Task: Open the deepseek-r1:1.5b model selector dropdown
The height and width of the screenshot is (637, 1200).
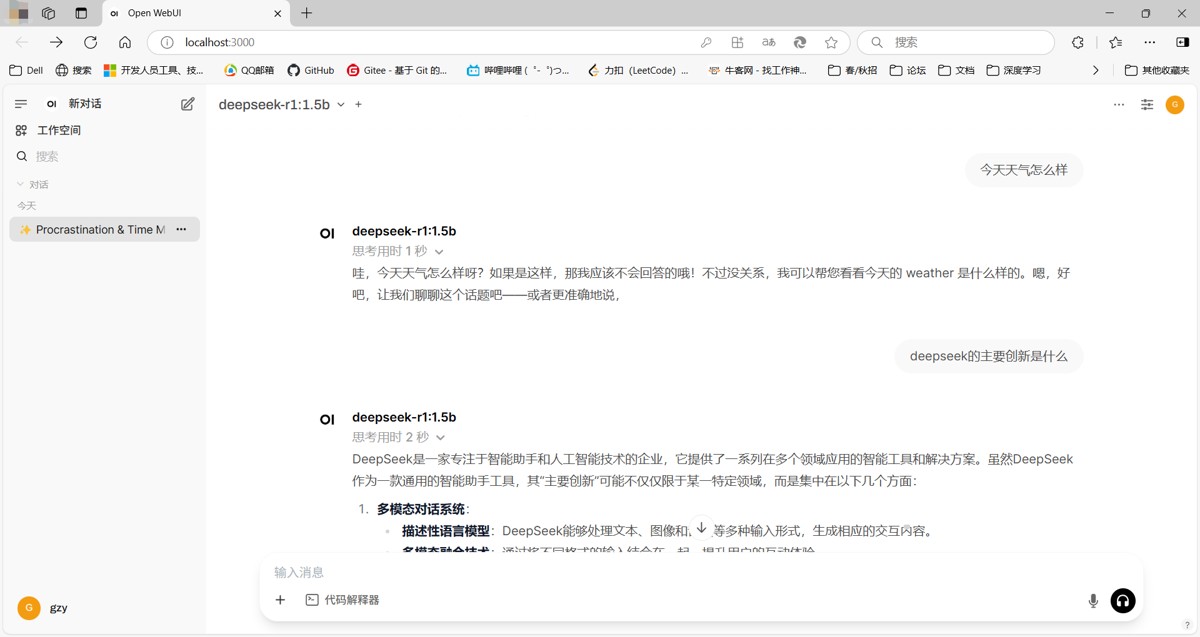Action: click(x=282, y=104)
